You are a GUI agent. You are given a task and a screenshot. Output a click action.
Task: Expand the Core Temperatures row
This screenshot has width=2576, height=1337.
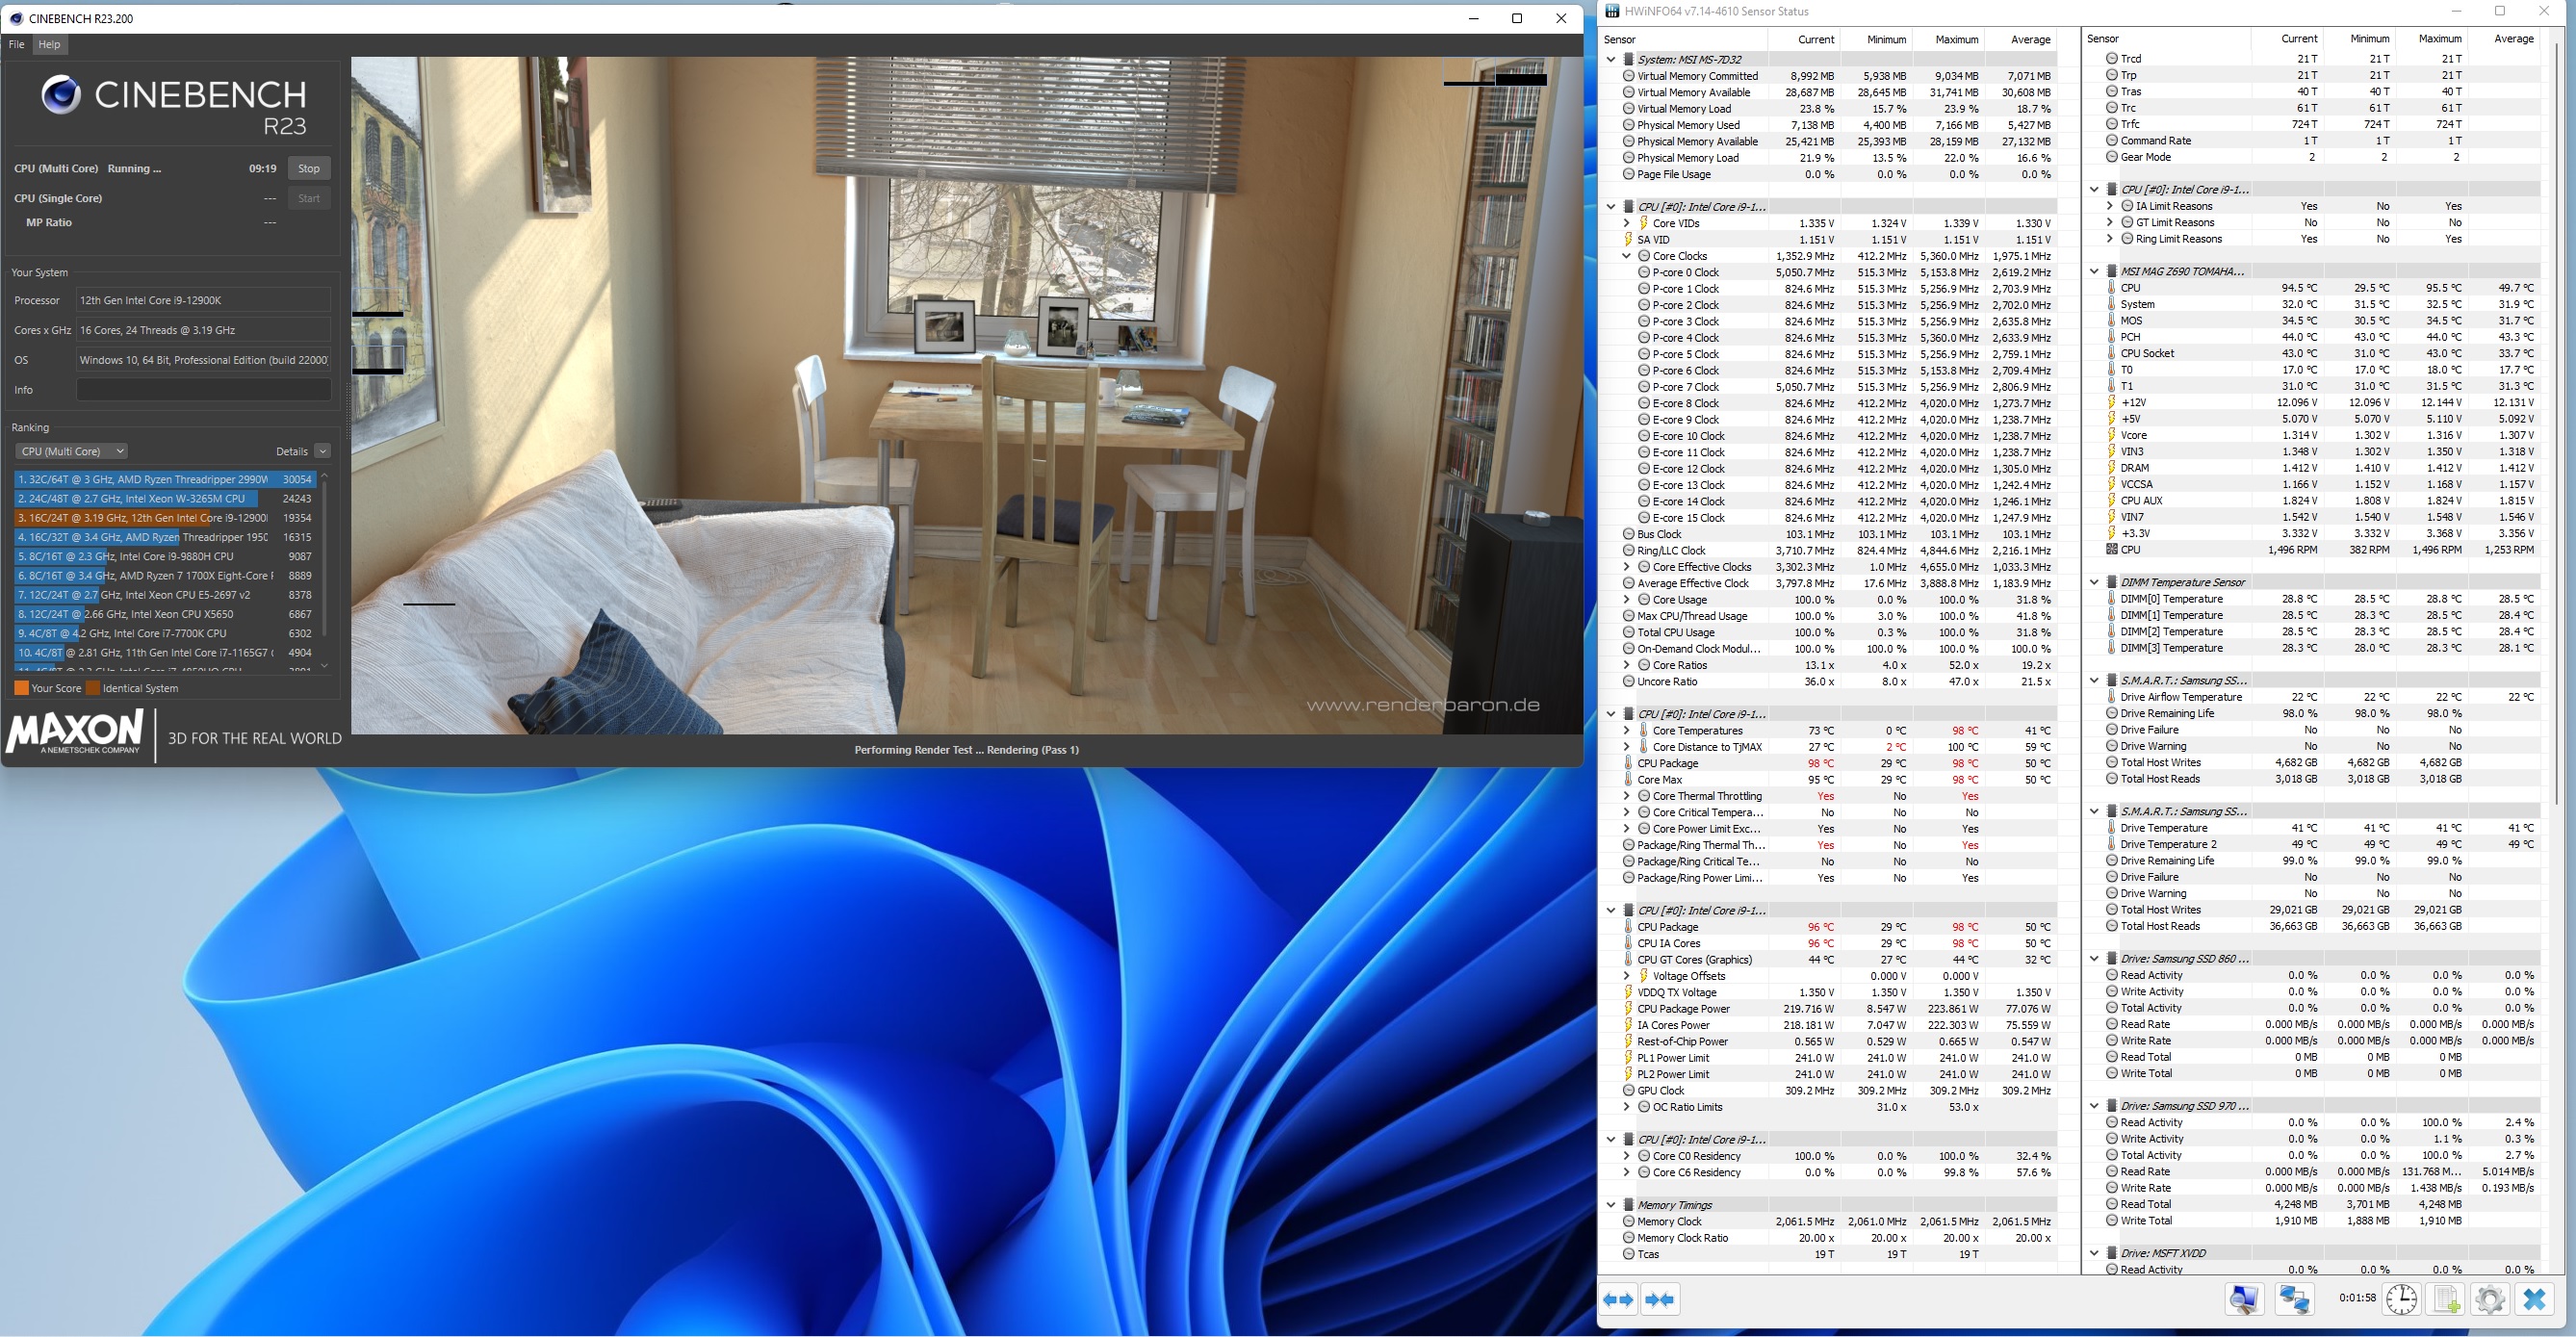point(1627,731)
